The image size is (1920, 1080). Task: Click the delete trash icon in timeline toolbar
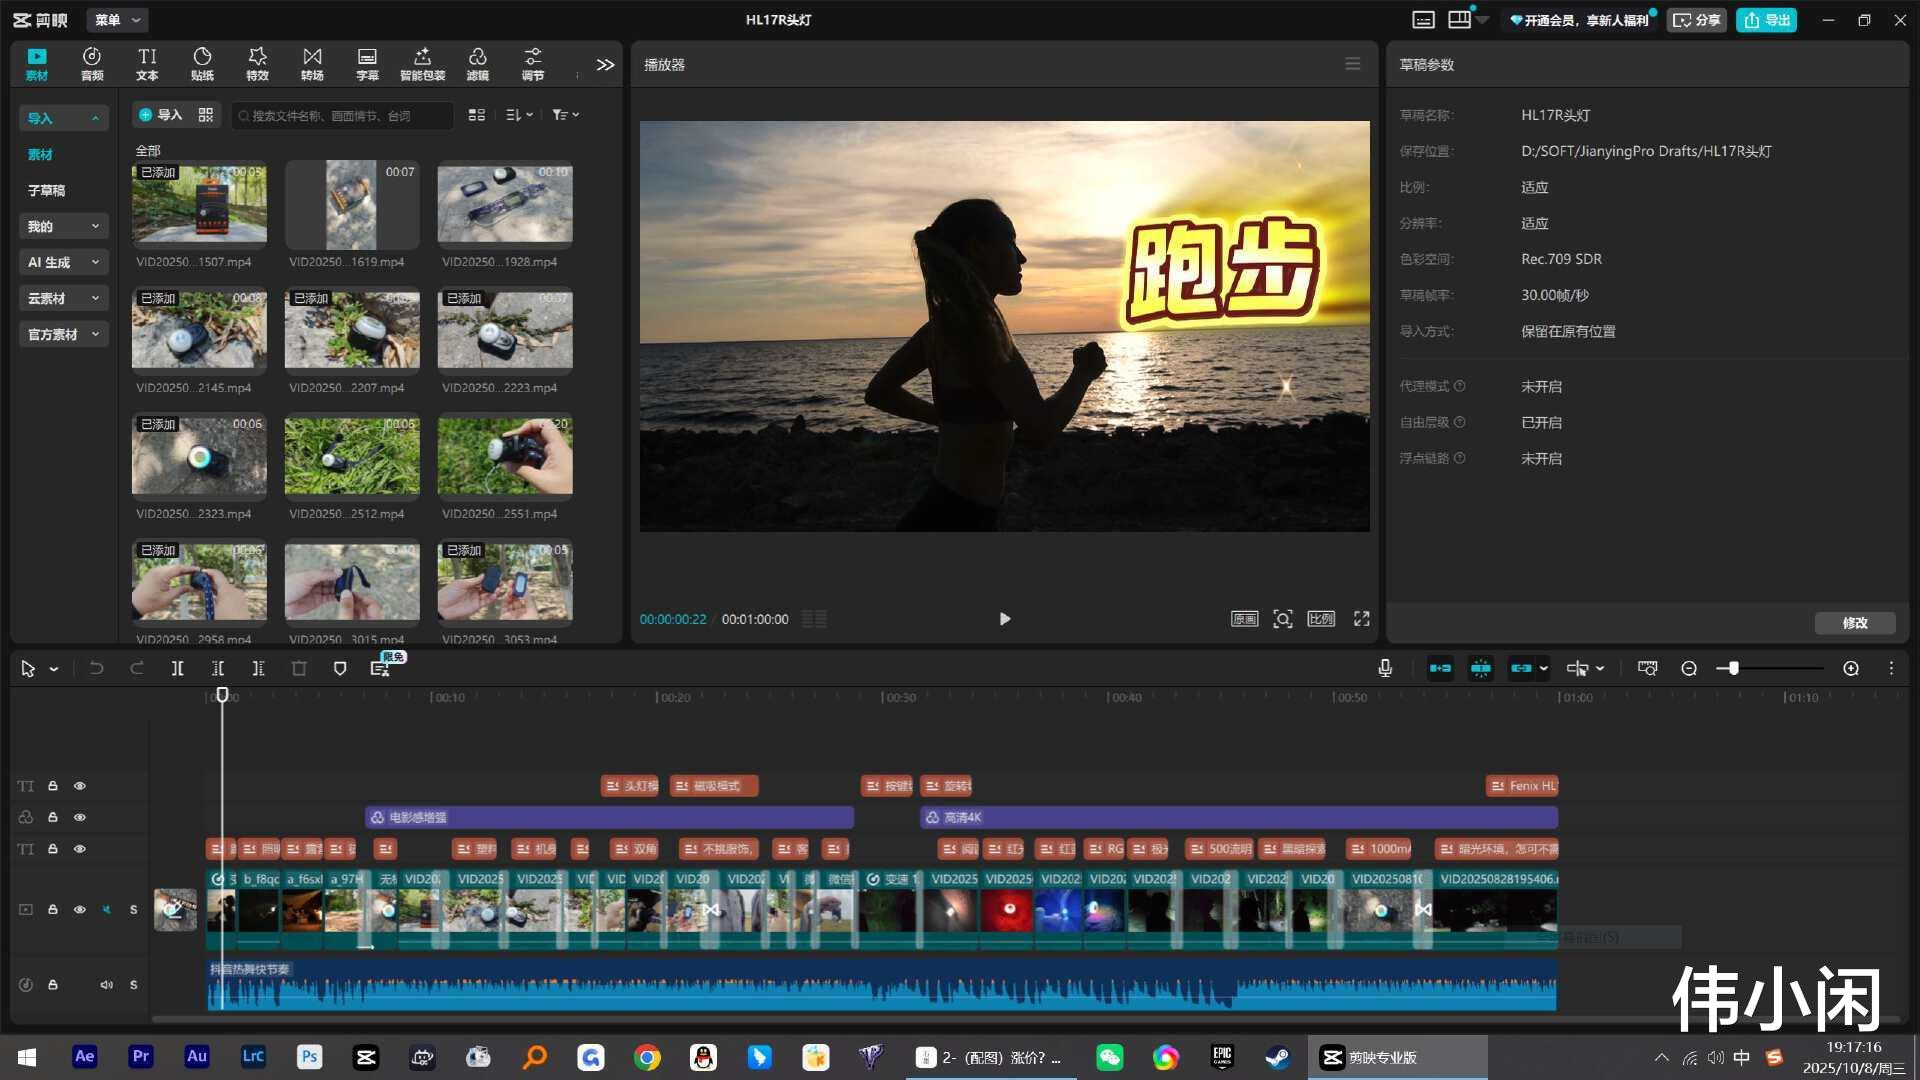tap(299, 669)
